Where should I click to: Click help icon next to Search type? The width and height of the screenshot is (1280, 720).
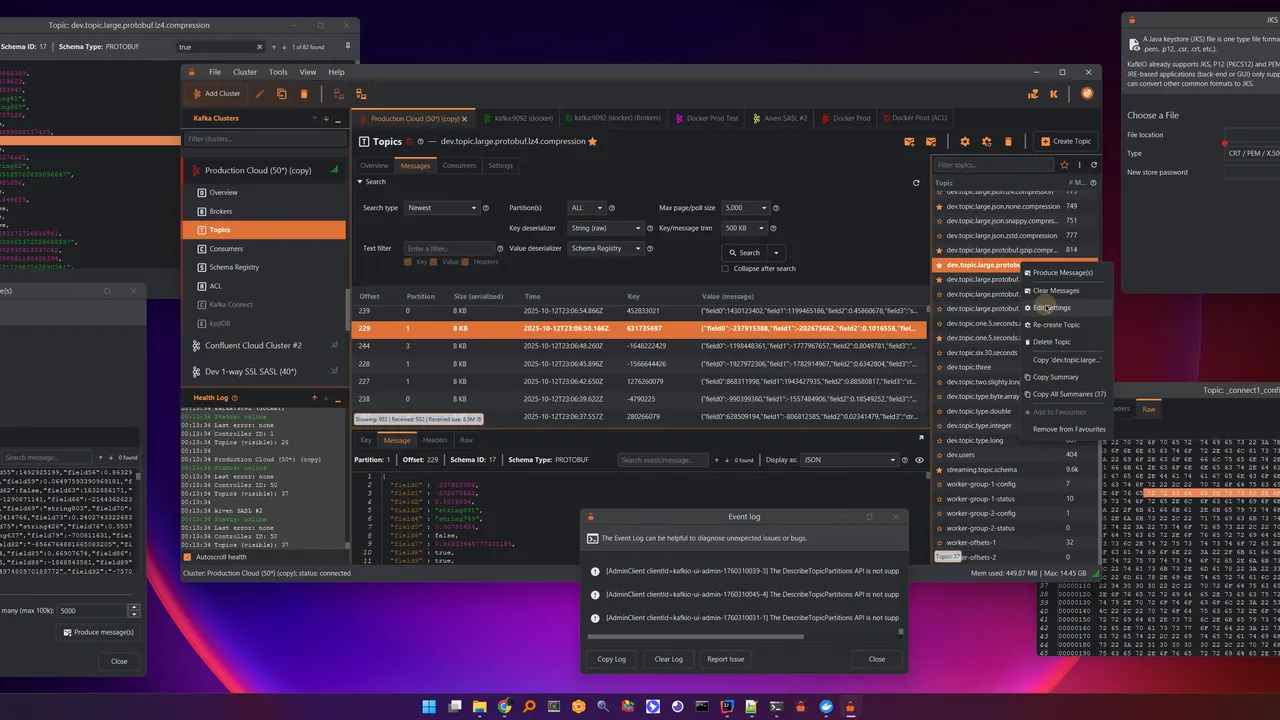pos(486,208)
